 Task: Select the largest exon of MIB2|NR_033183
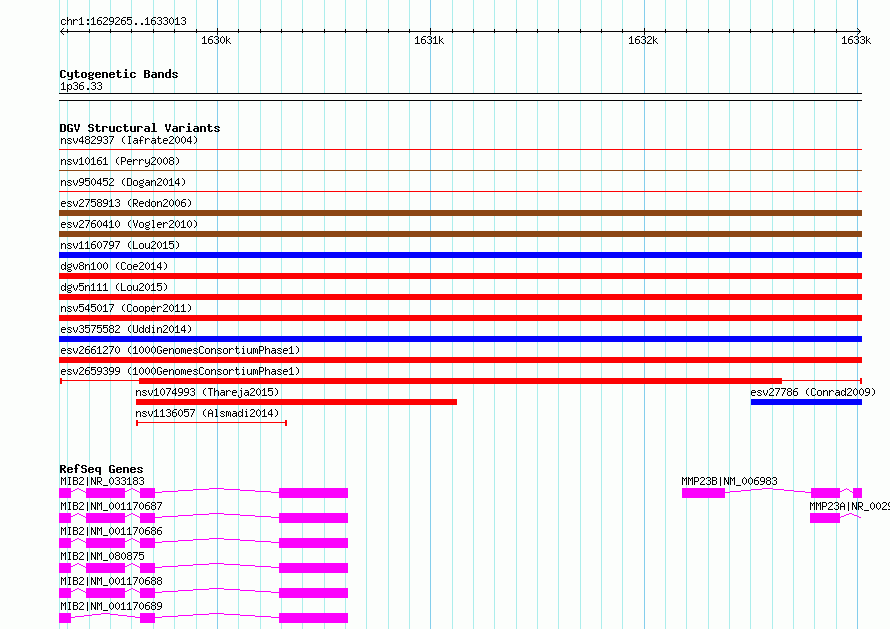(313, 493)
